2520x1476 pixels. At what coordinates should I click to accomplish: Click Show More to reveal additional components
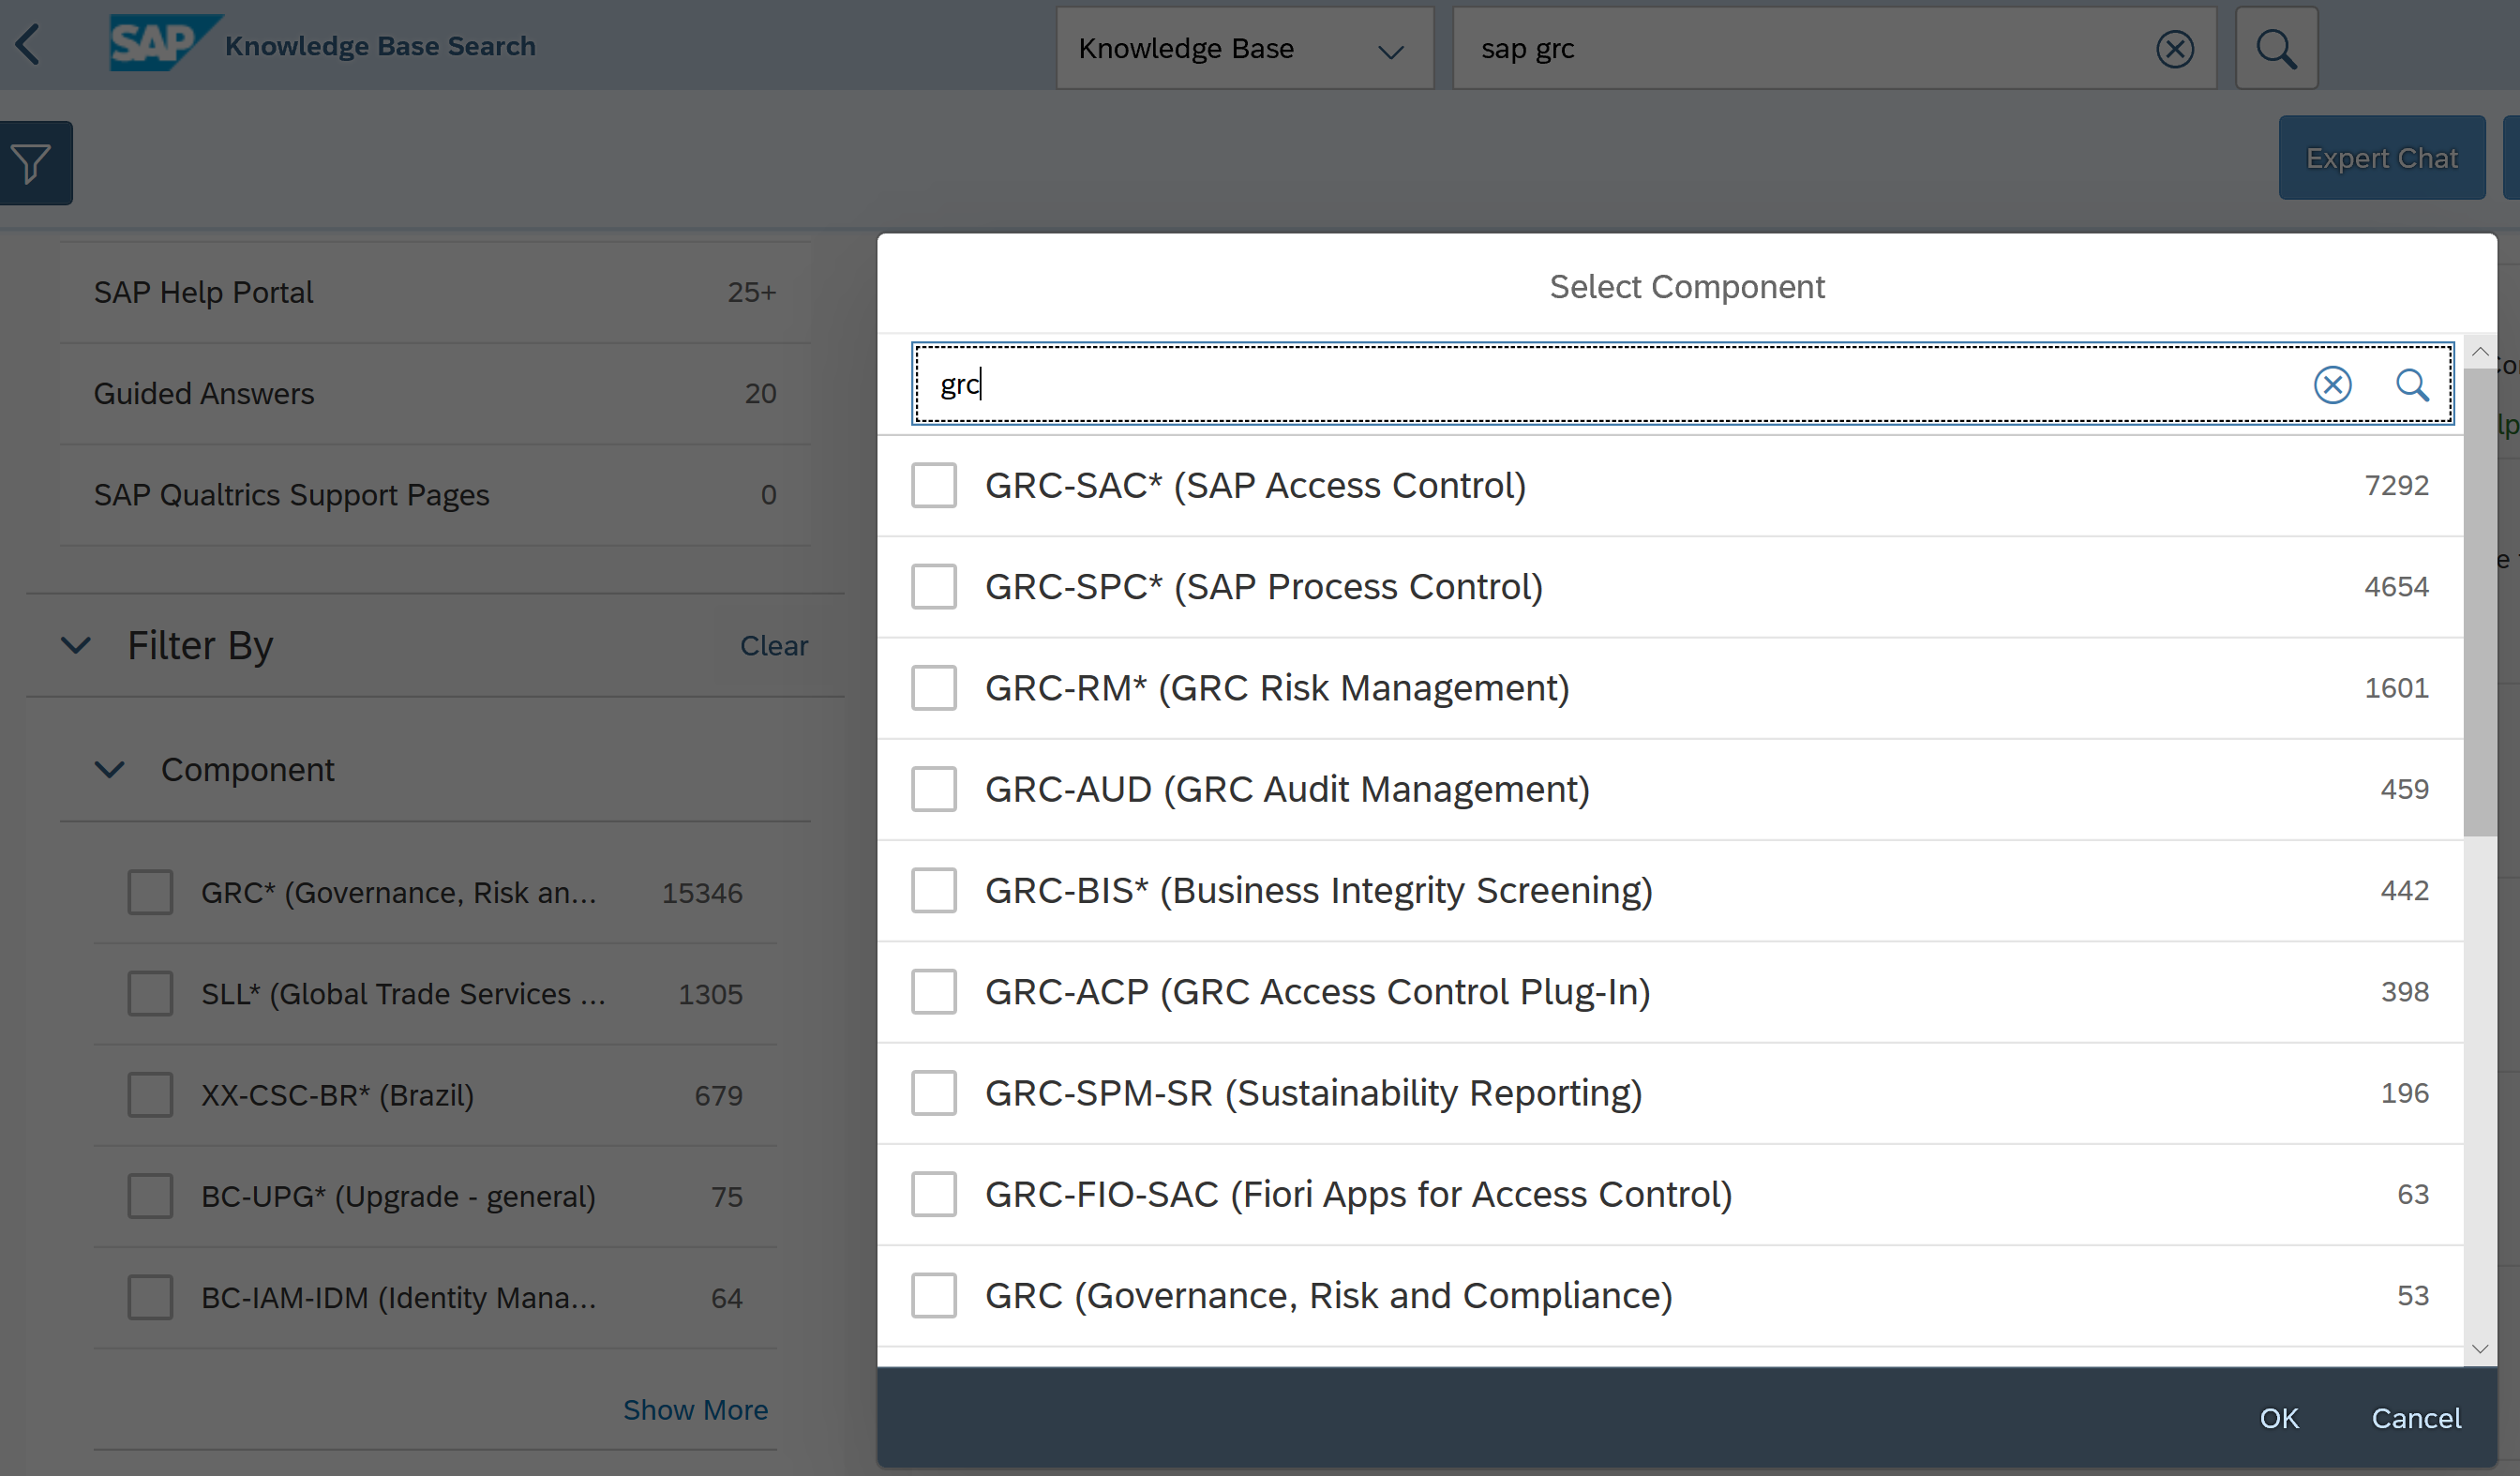pyautogui.click(x=696, y=1409)
